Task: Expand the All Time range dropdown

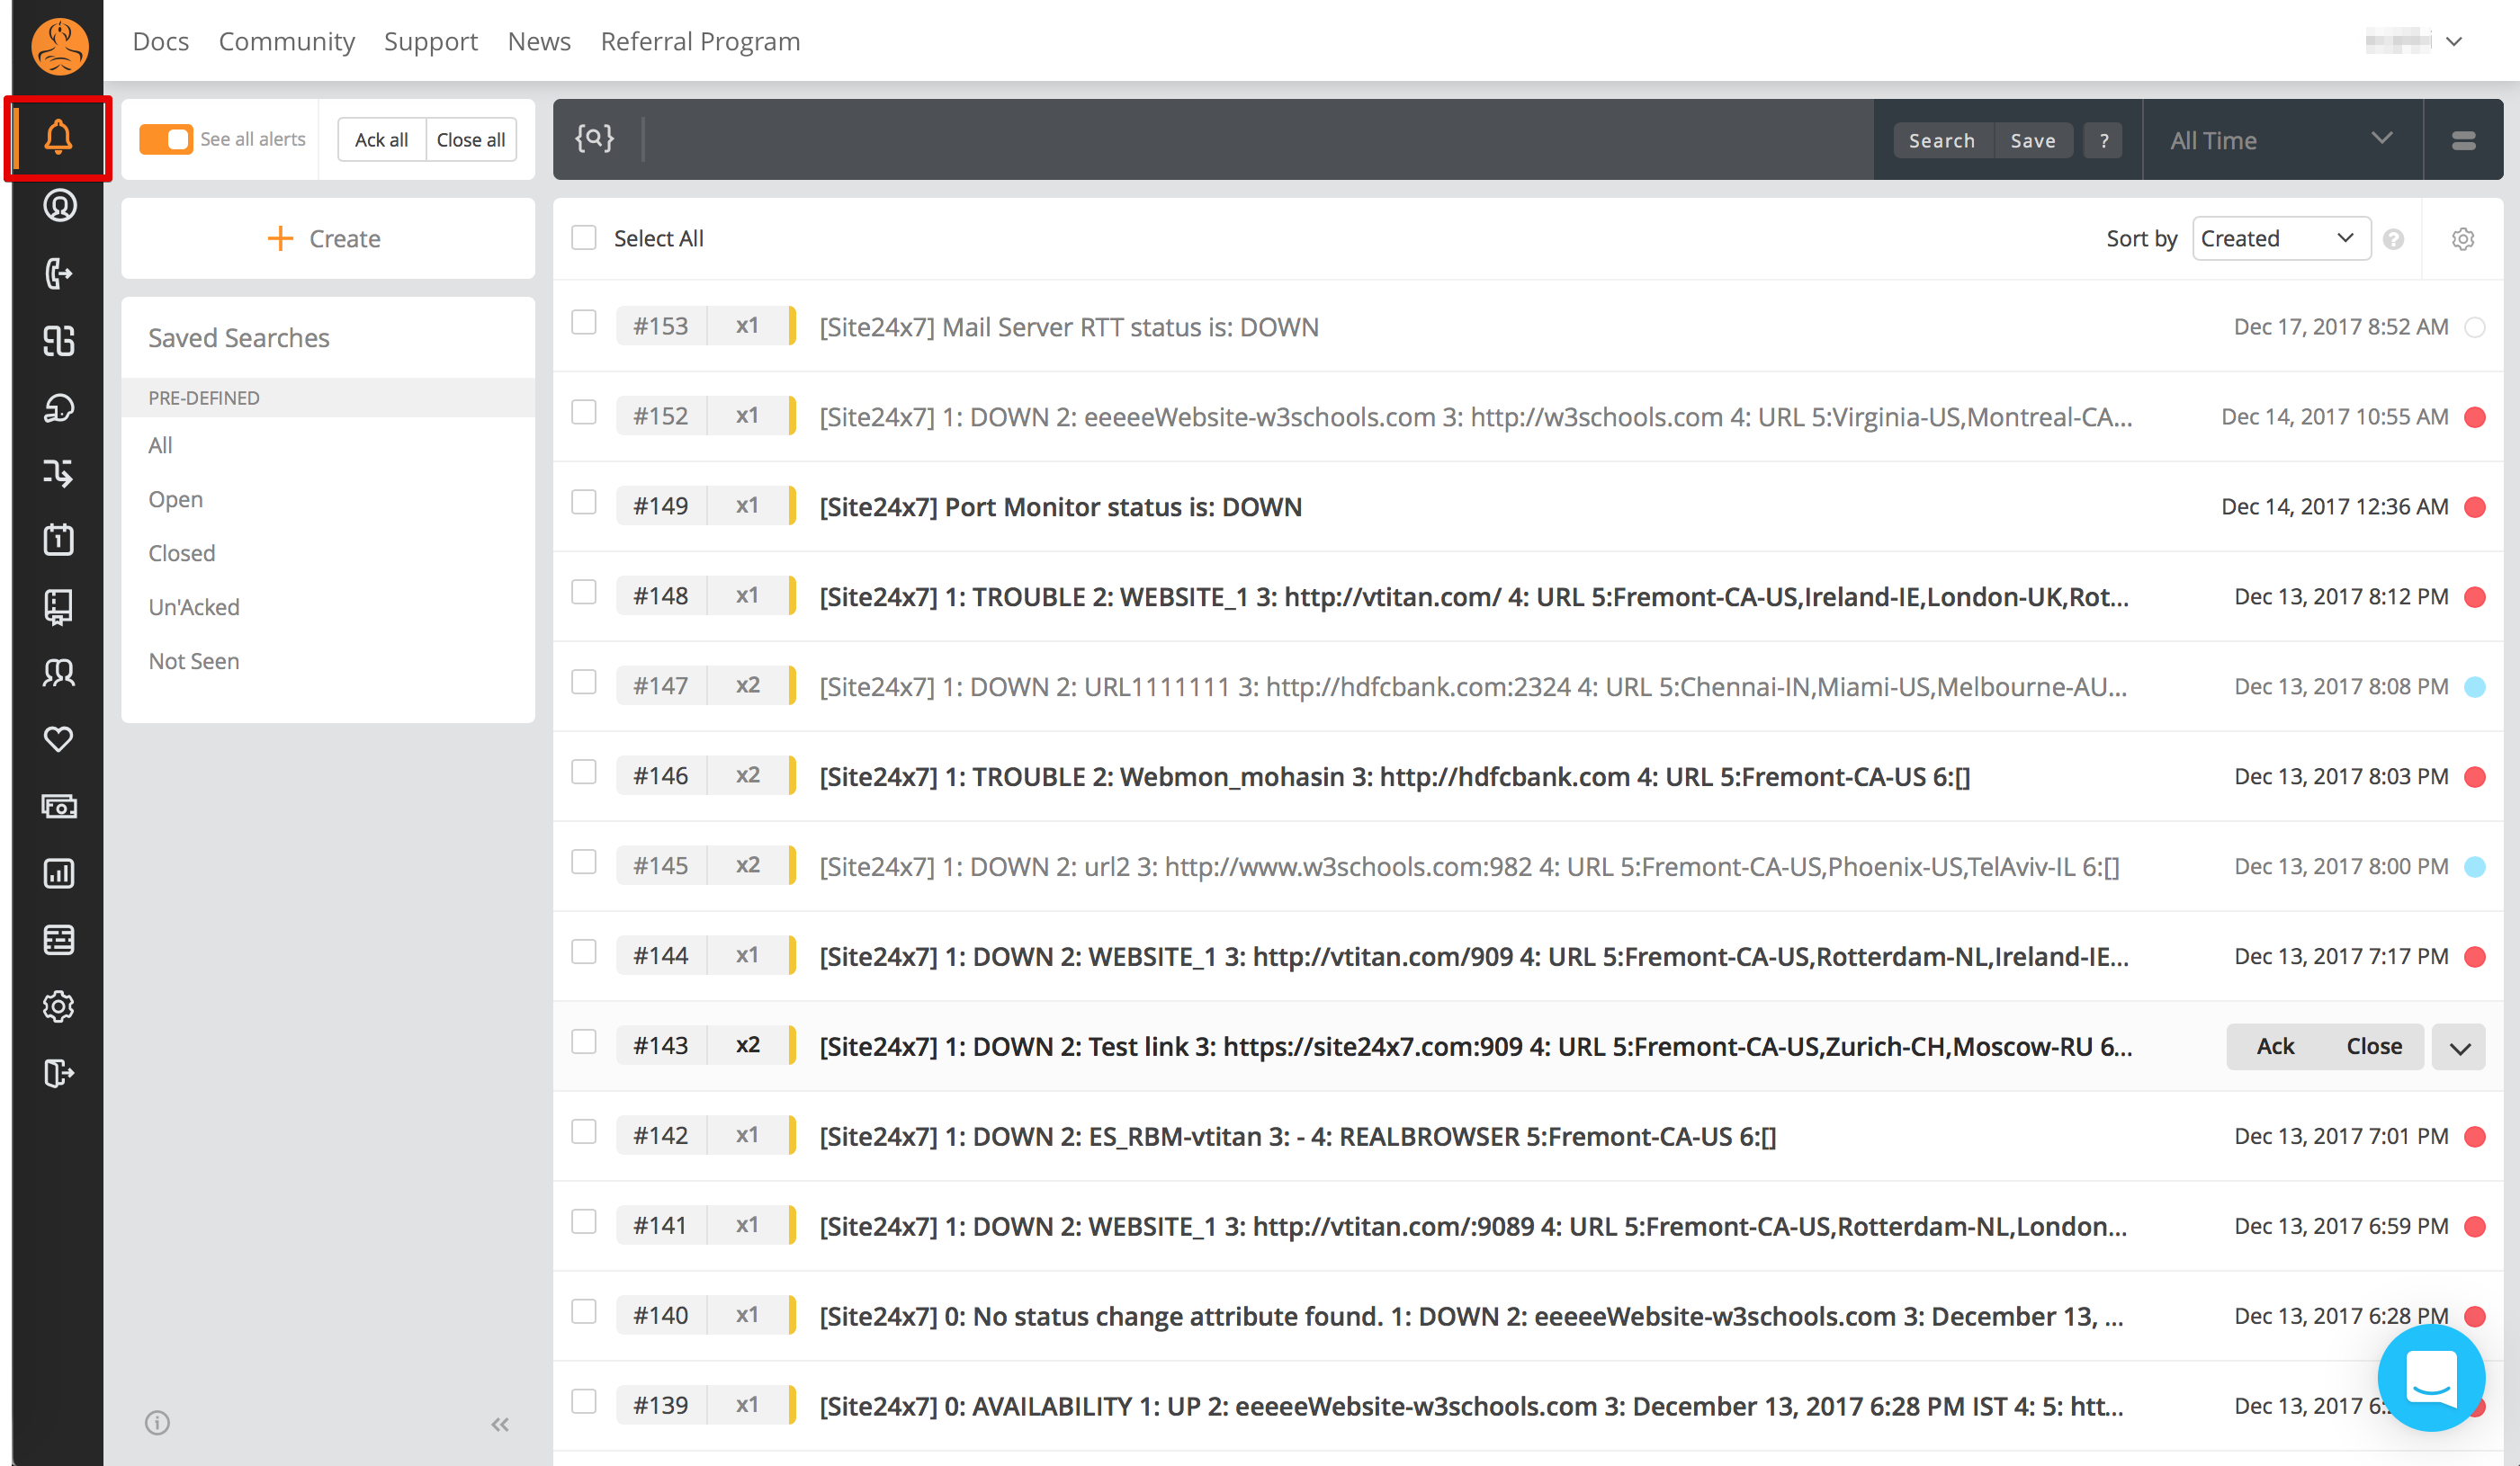Action: point(2280,140)
